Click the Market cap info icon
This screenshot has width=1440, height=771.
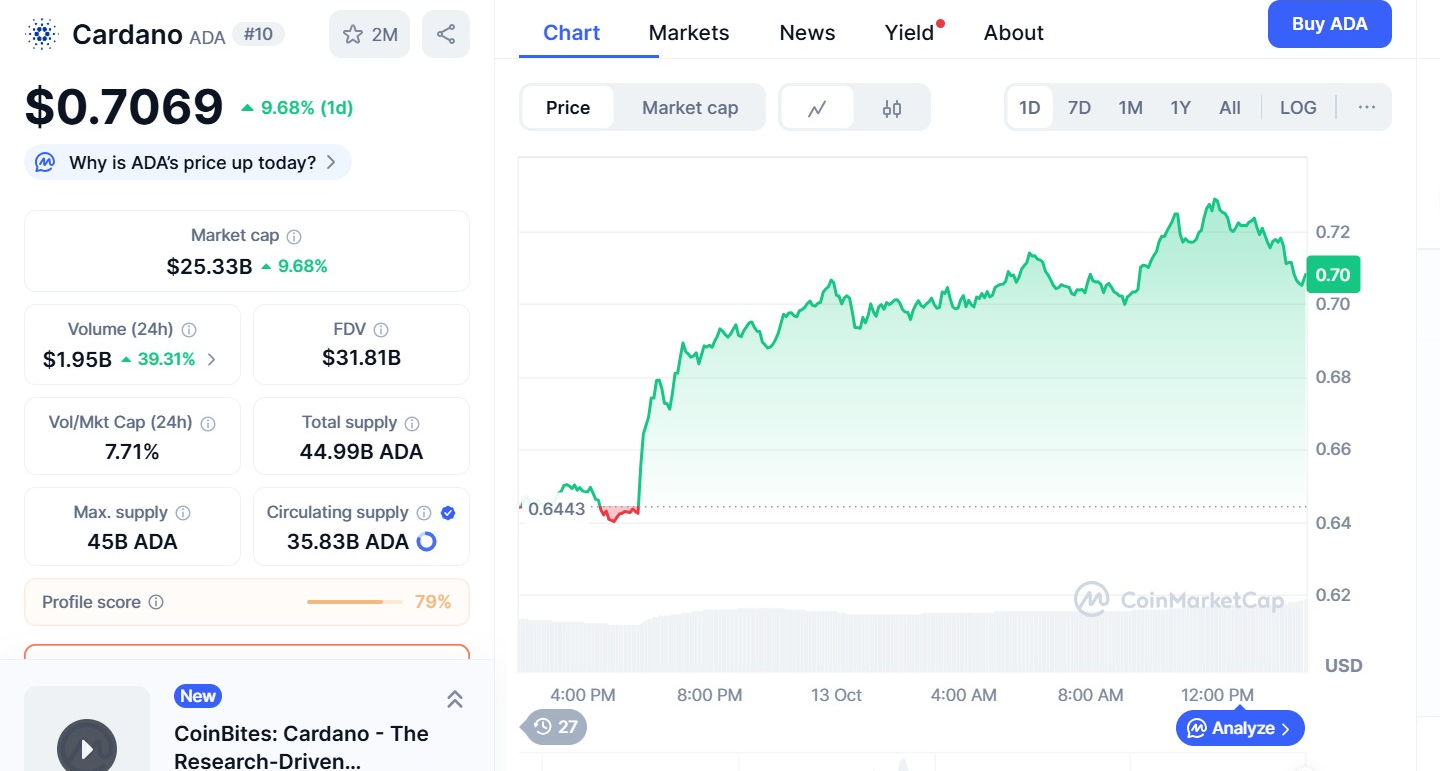pyautogui.click(x=294, y=237)
